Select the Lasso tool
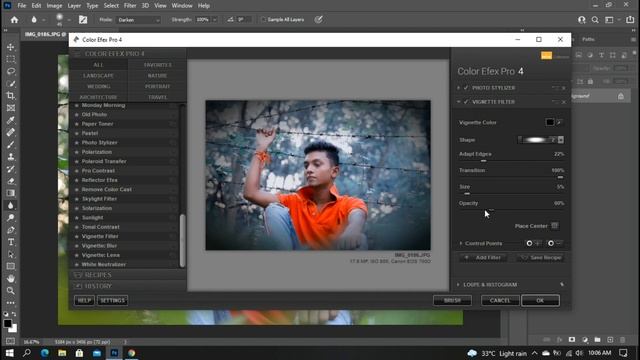 (x=11, y=71)
